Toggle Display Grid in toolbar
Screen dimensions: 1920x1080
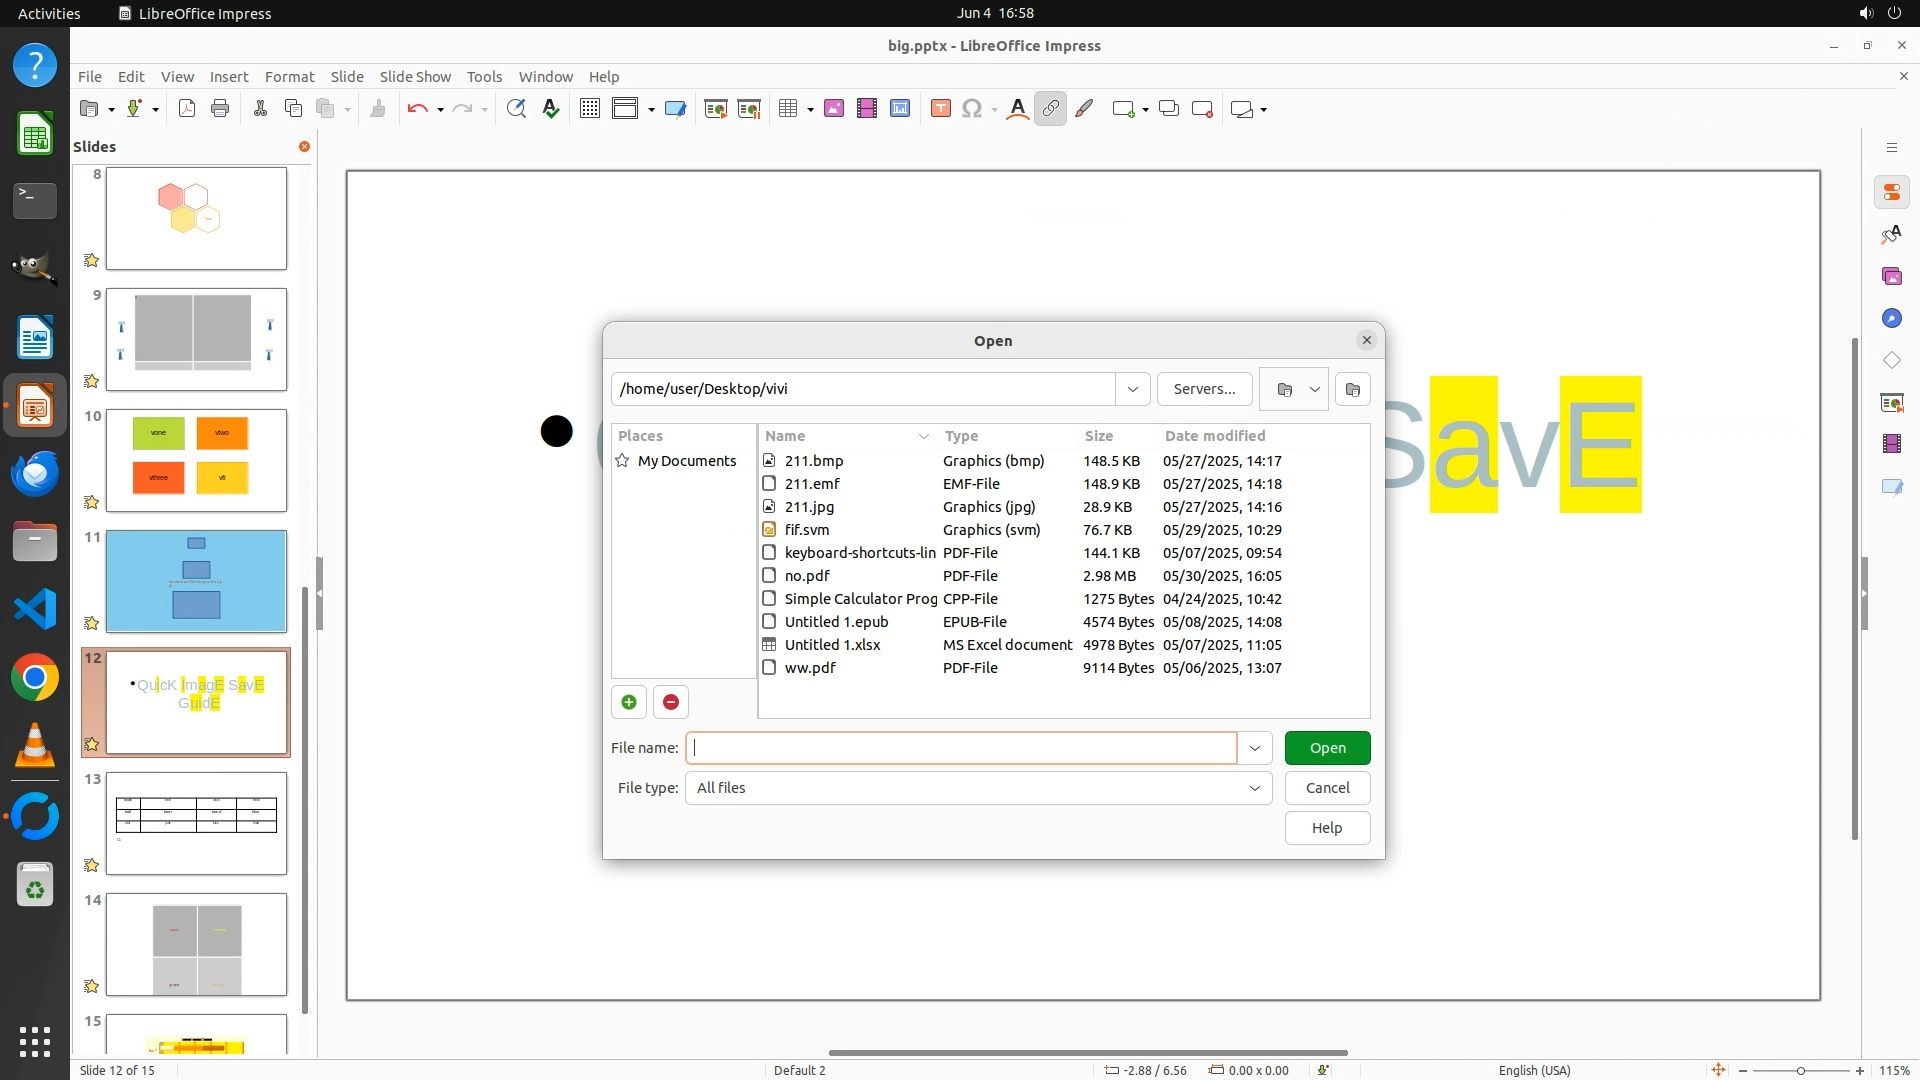[x=590, y=109]
